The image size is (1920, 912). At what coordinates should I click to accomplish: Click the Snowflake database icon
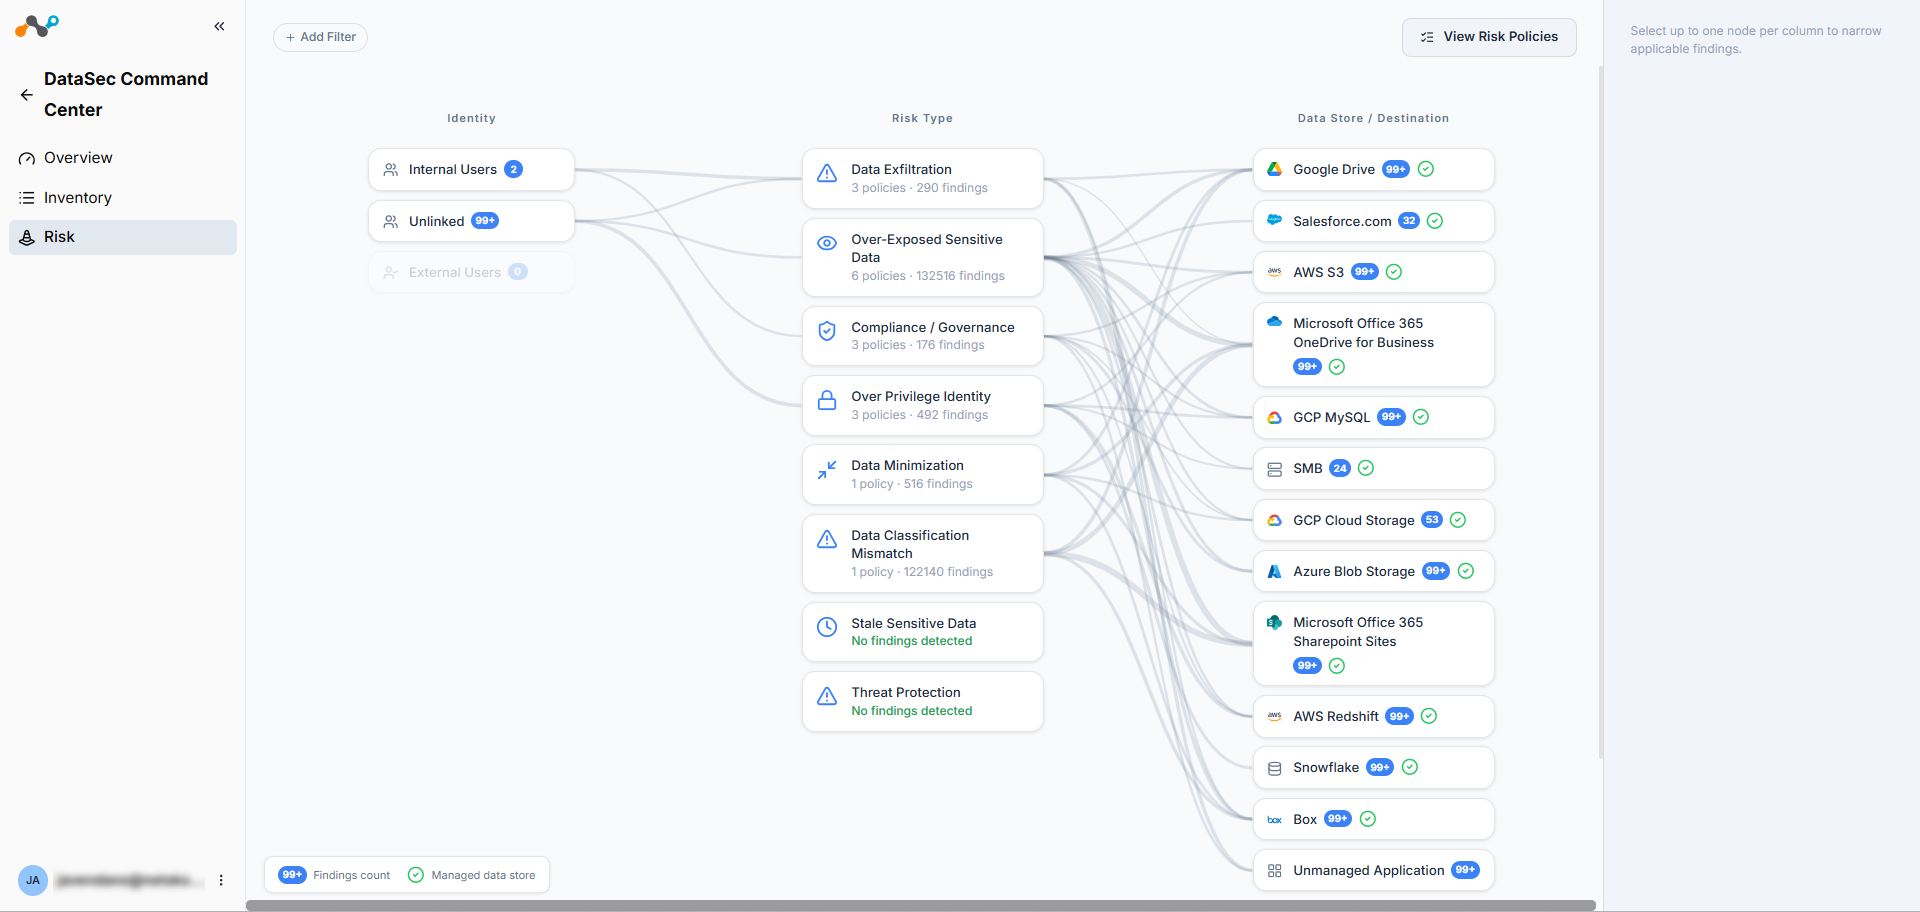(1274, 768)
